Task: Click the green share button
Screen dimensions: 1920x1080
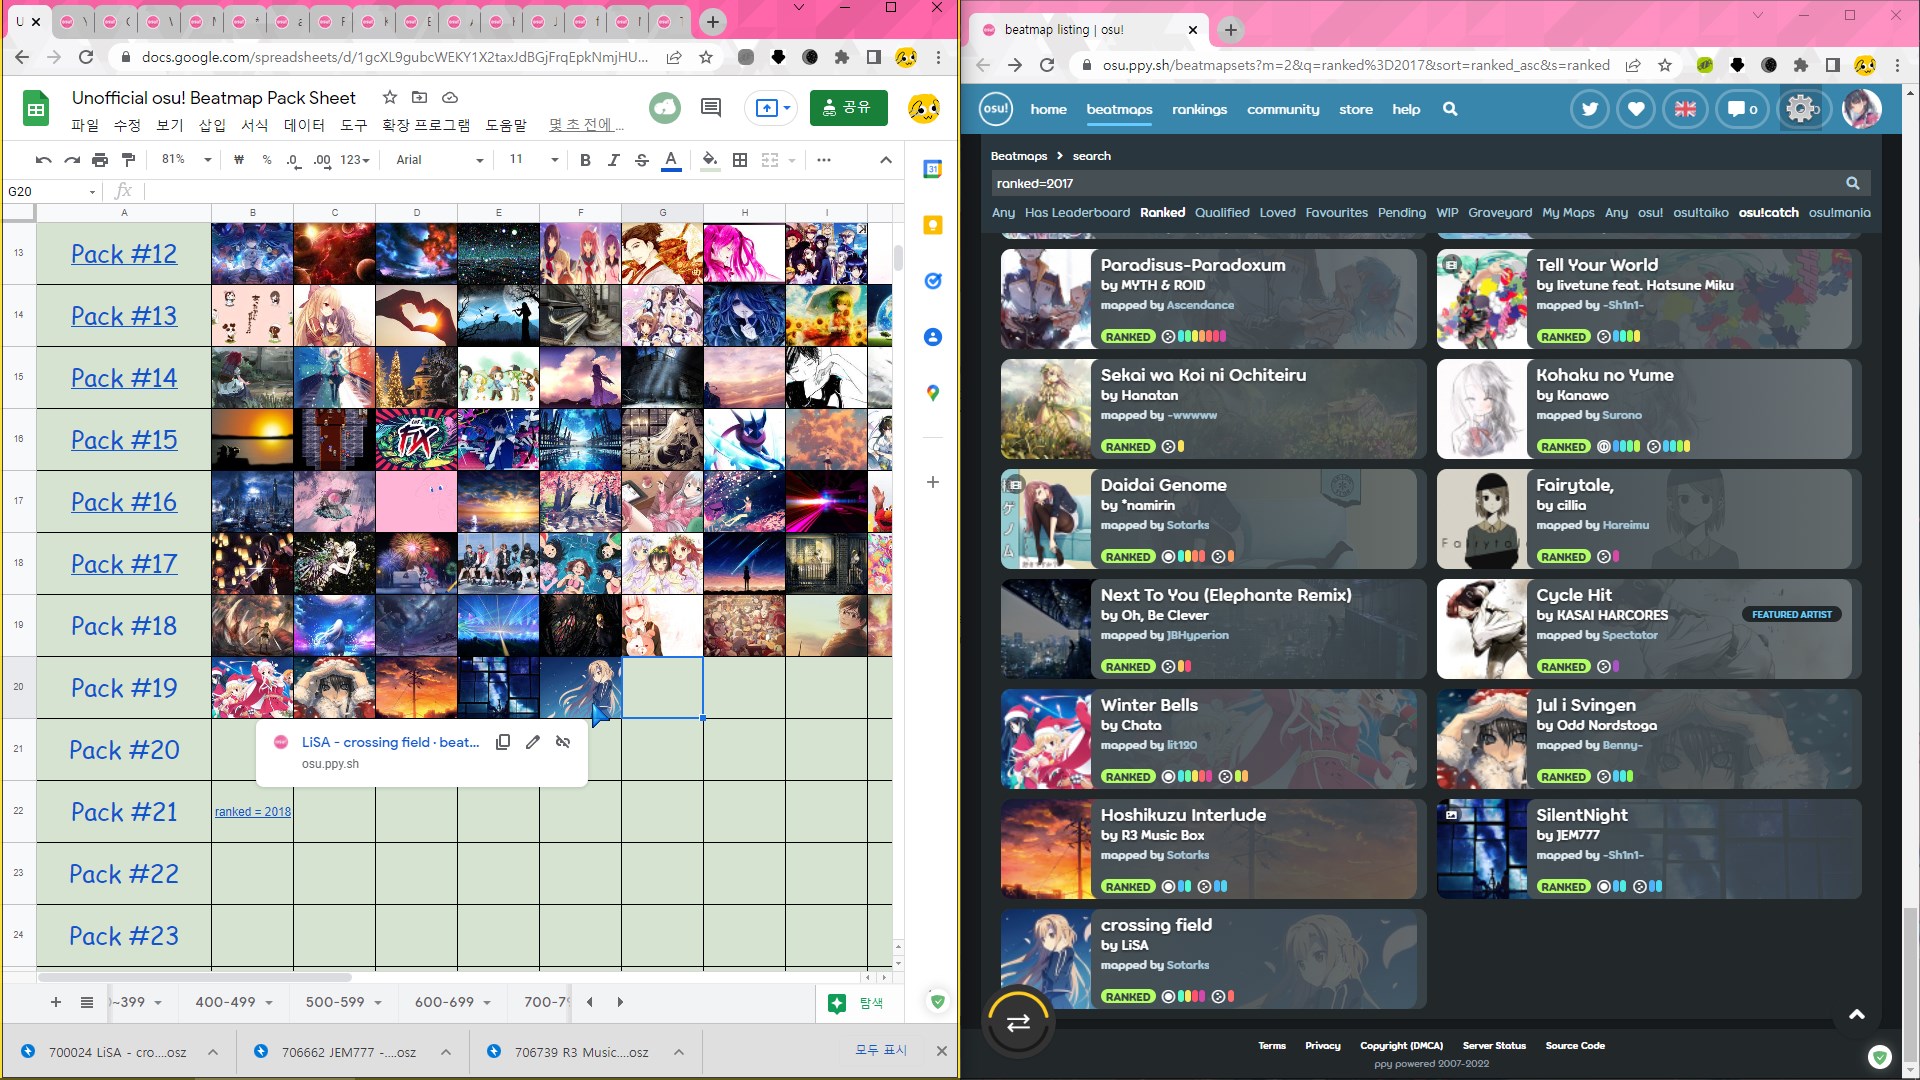Action: tap(848, 107)
